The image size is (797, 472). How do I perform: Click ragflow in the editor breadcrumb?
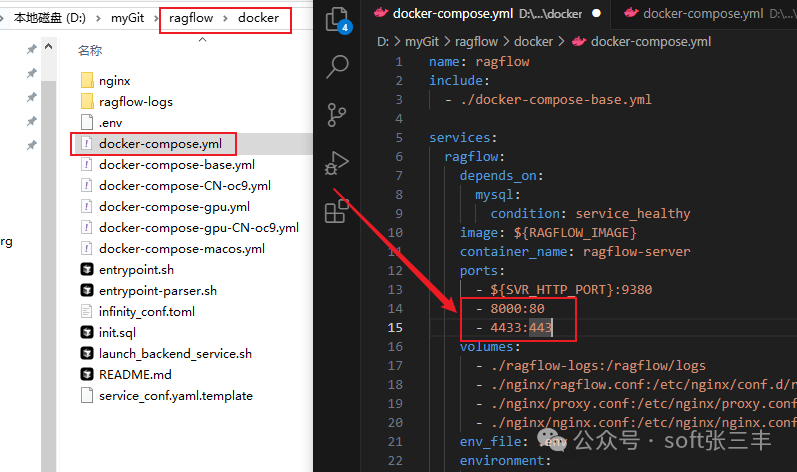click(476, 42)
